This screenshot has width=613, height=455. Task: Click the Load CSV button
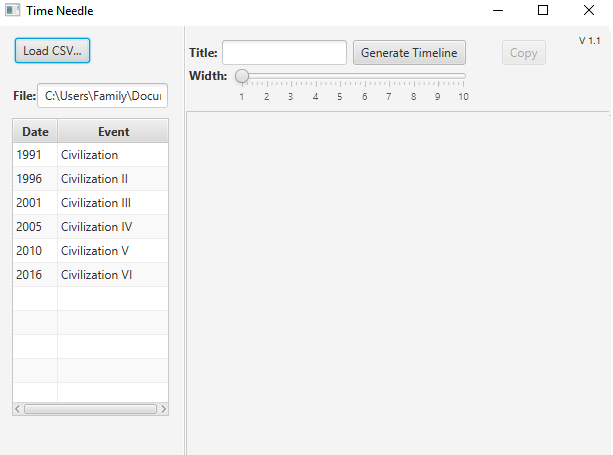(x=52, y=51)
